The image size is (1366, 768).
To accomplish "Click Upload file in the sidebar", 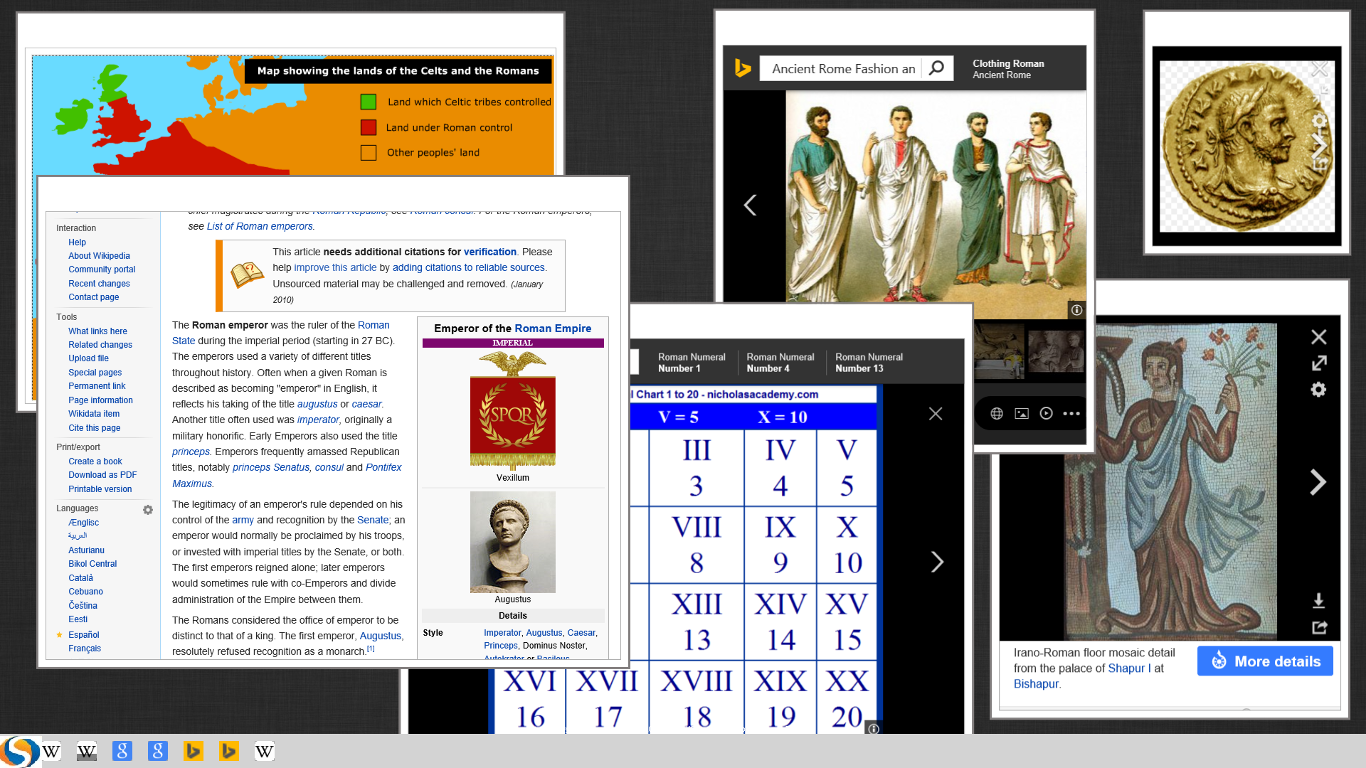I will click(89, 358).
